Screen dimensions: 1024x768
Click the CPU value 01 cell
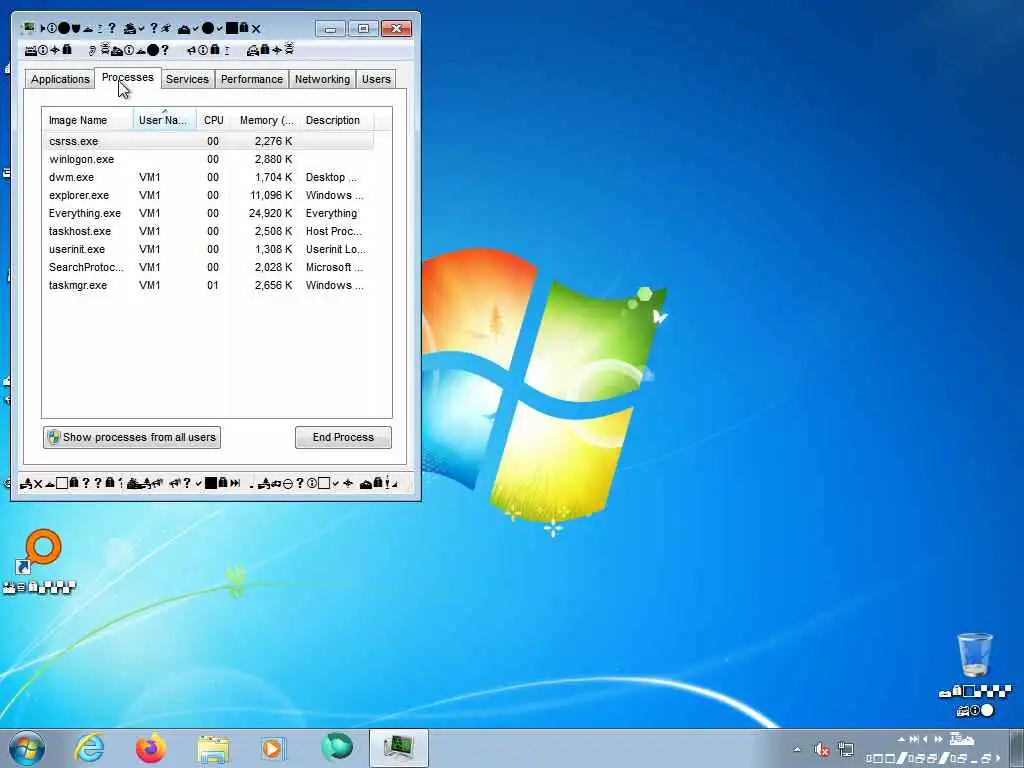[x=213, y=285]
